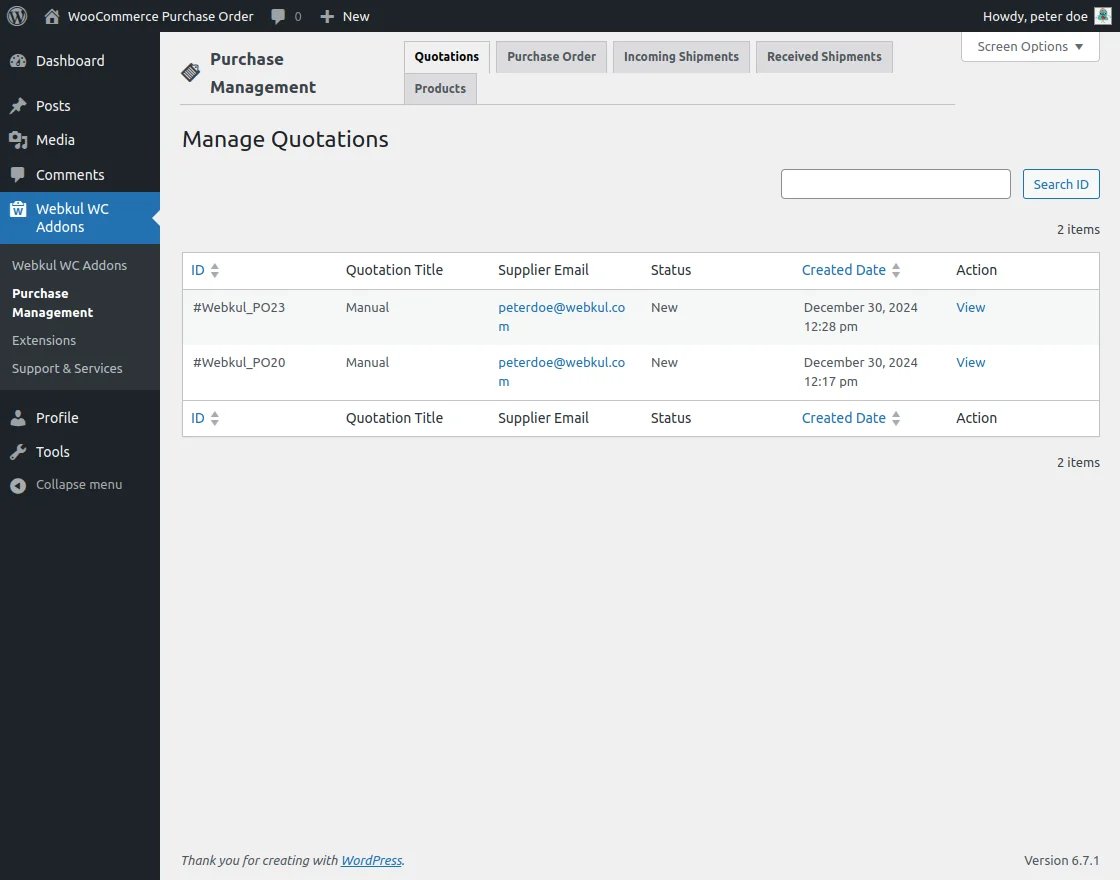
Task: Click the WordPress logo in the admin bar
Action: [15, 15]
